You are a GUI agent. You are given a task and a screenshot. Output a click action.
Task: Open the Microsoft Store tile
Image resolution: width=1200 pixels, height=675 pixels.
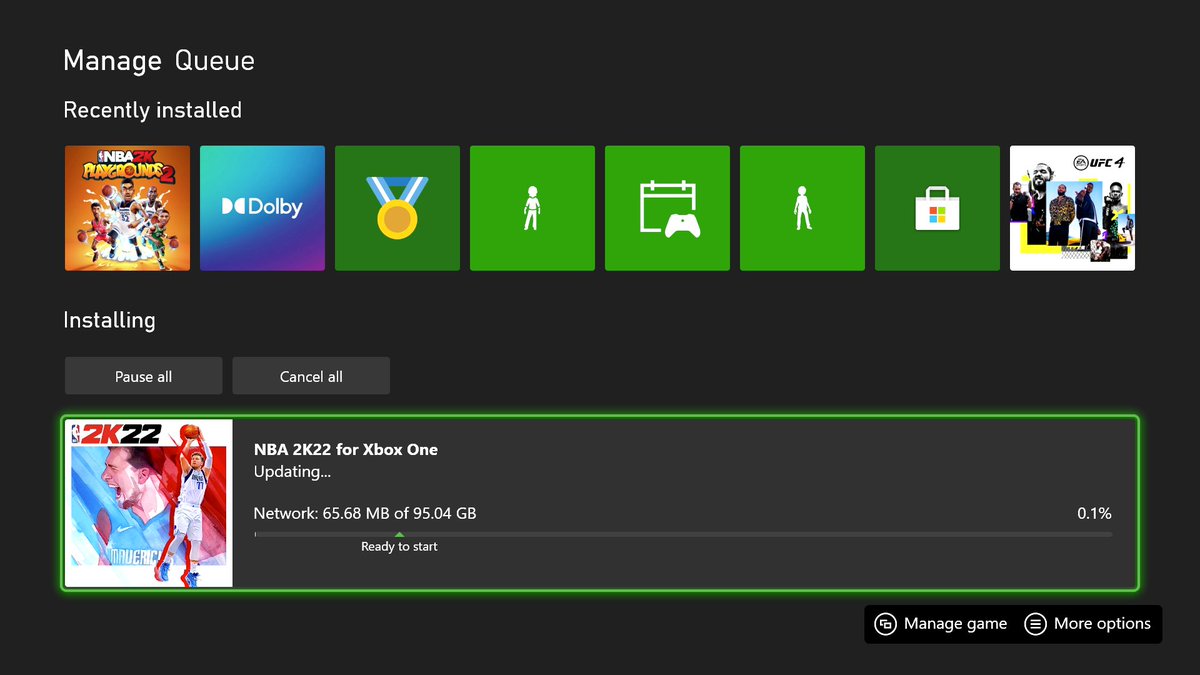click(x=937, y=208)
